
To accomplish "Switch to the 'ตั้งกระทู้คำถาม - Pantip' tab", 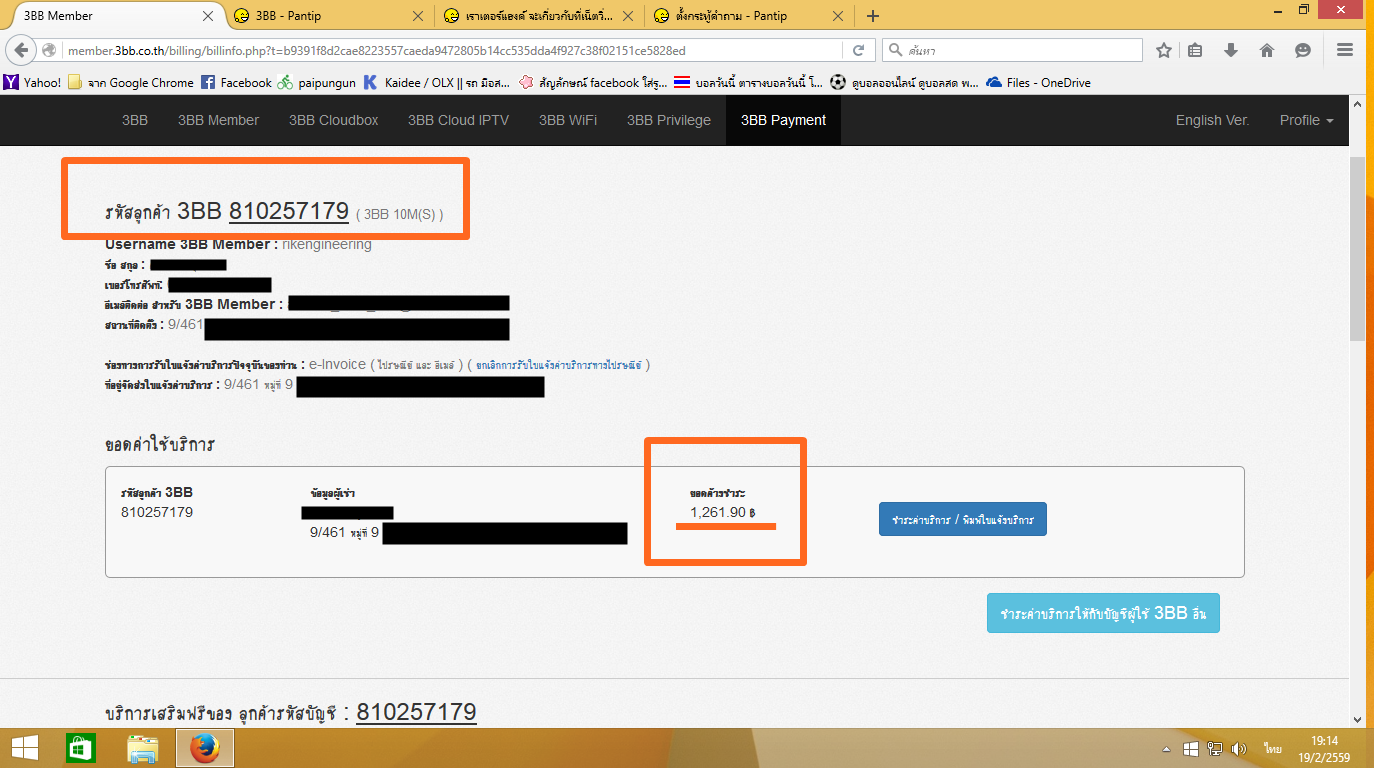I will click(749, 16).
